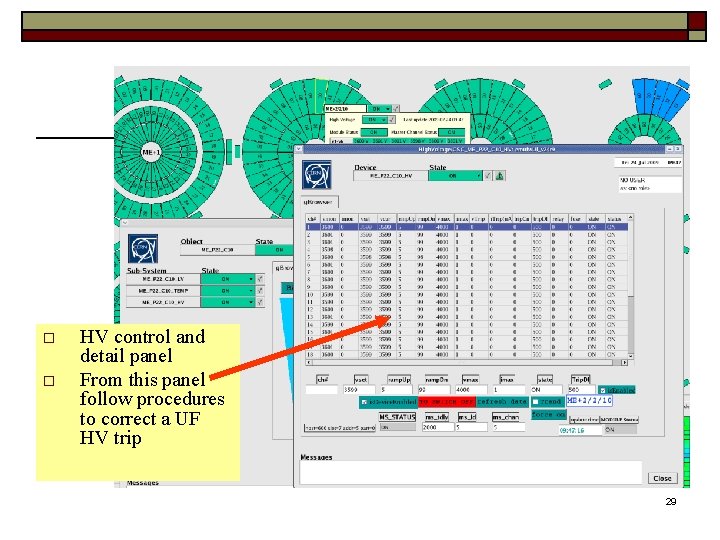The height and width of the screenshot is (540, 720).
Task: Click the ME+1 disk center label
Action: 151,152
